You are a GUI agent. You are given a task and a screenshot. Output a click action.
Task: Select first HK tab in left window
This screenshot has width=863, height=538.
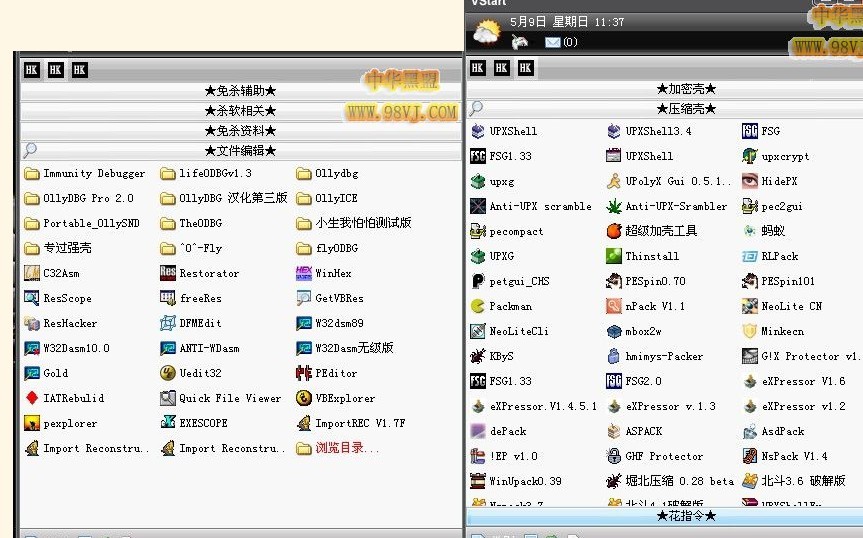point(31,70)
